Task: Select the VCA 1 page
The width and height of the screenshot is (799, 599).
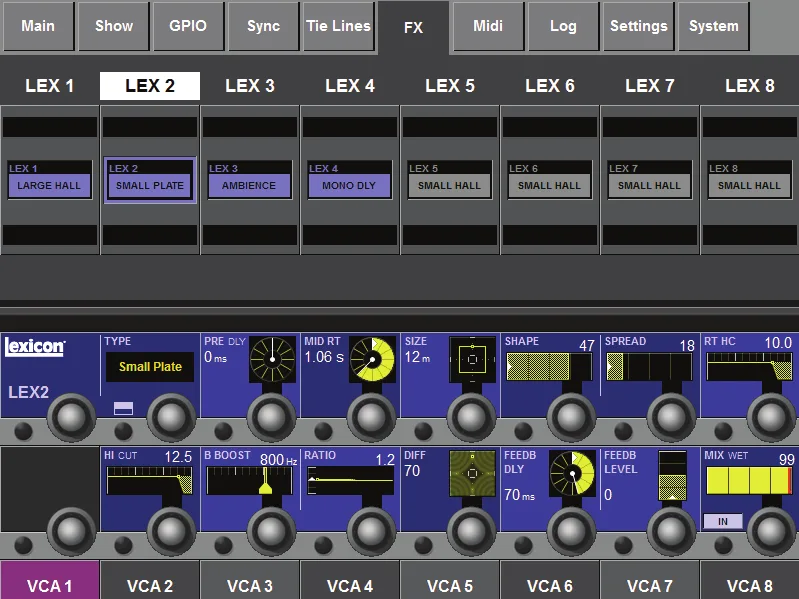Action: click(x=49, y=580)
